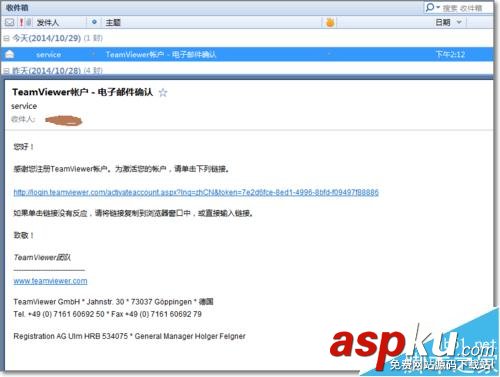Click the TeamViewer GmbH address line
The image size is (500, 377).
click(113, 302)
